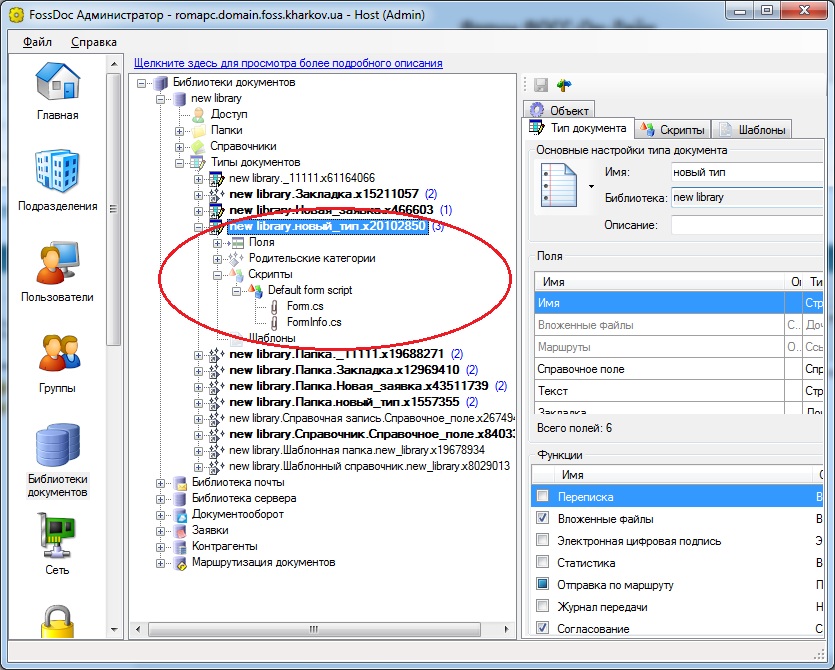
Task: Expand the Библиотека почты tree node
Action: (161, 483)
